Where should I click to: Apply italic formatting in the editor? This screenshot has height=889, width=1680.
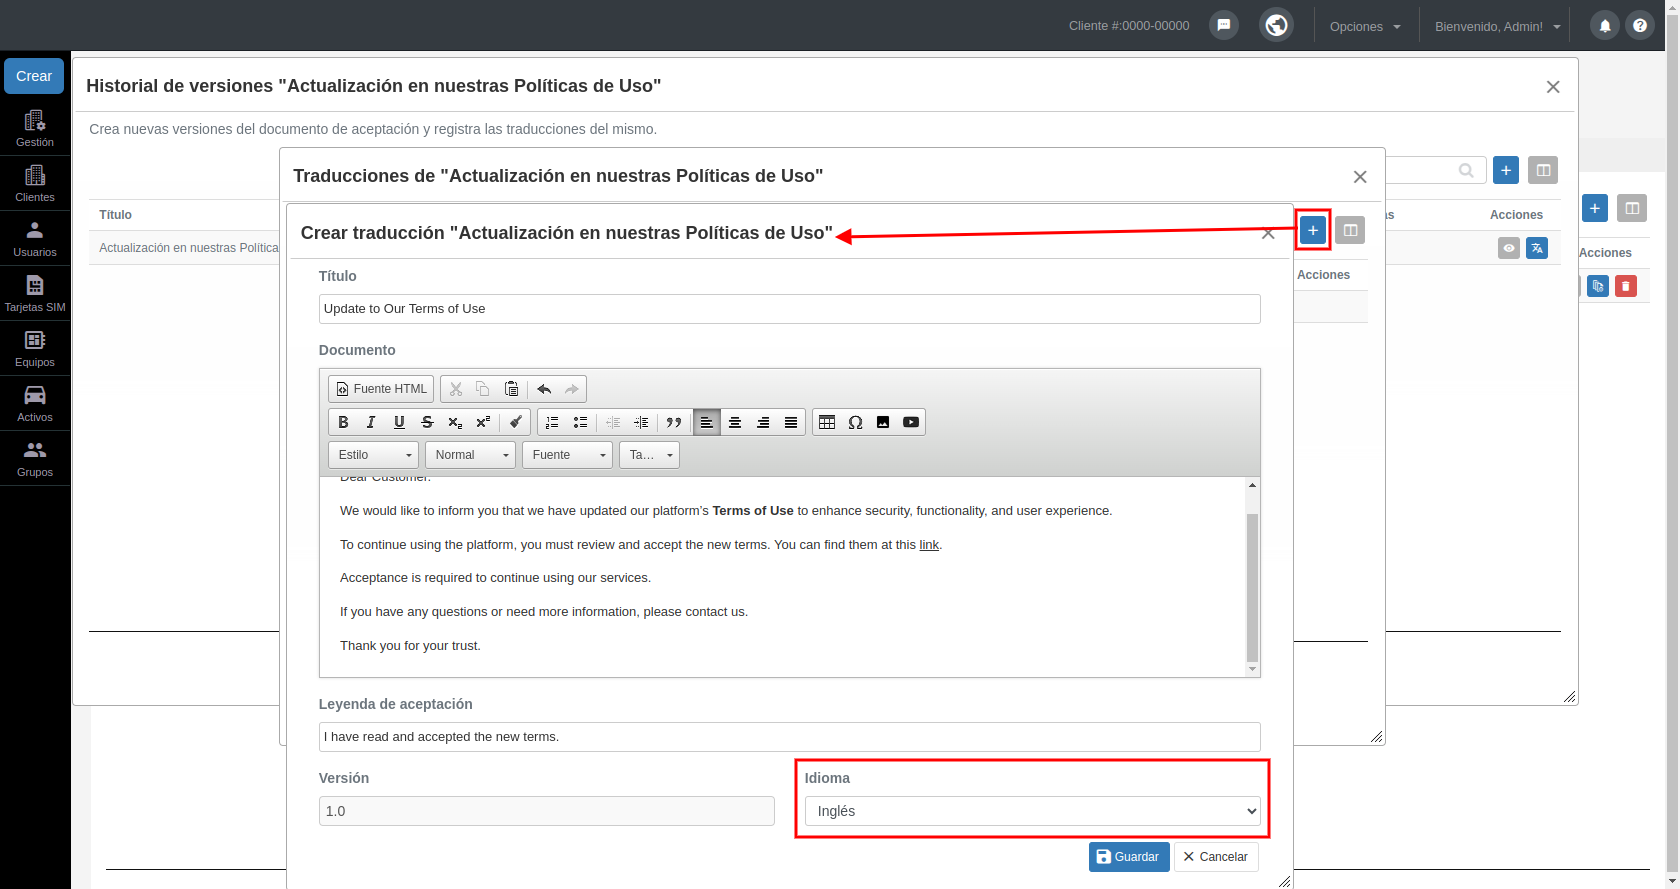pos(371,422)
